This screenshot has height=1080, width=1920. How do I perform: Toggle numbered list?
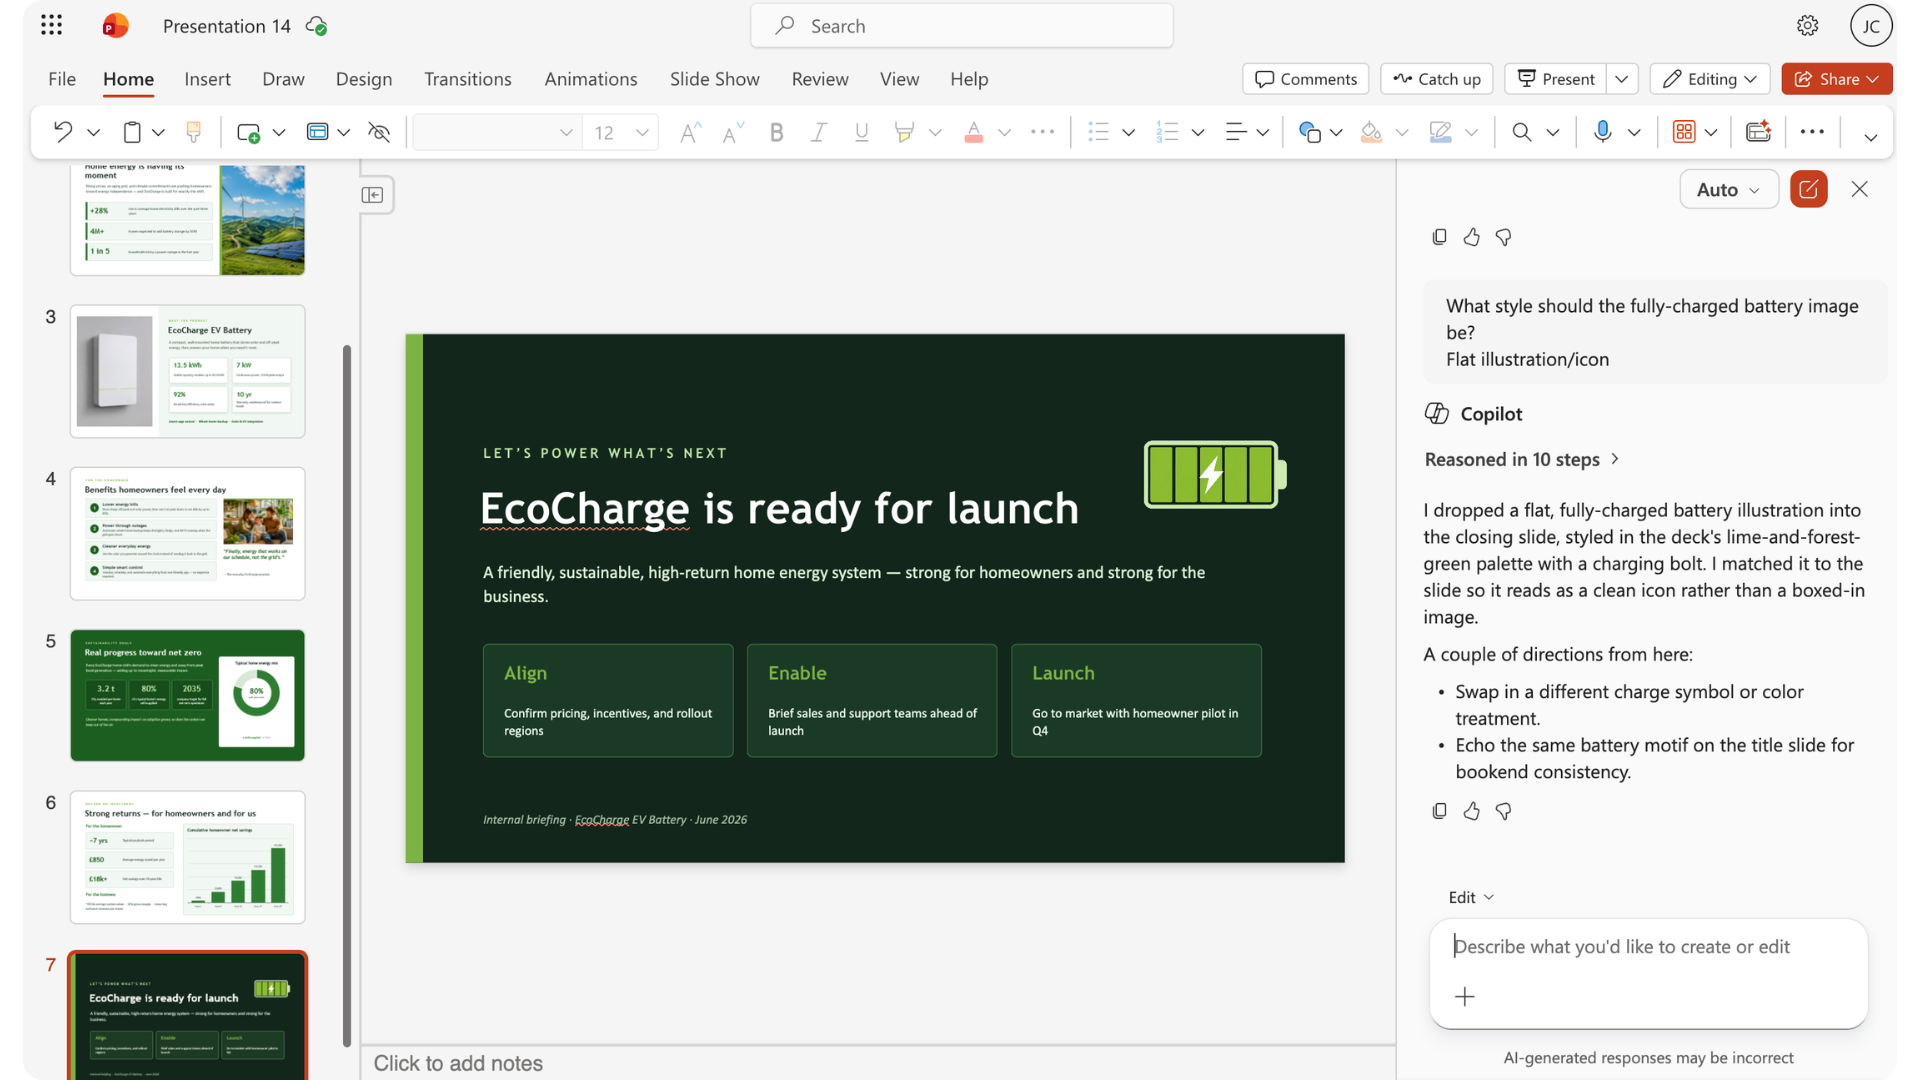pyautogui.click(x=1167, y=132)
